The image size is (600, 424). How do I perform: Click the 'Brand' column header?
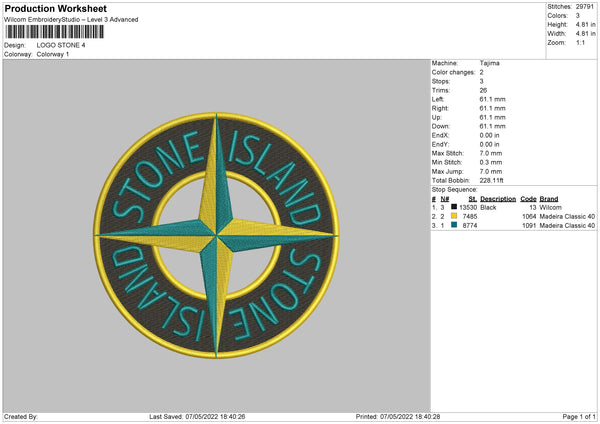click(549, 199)
